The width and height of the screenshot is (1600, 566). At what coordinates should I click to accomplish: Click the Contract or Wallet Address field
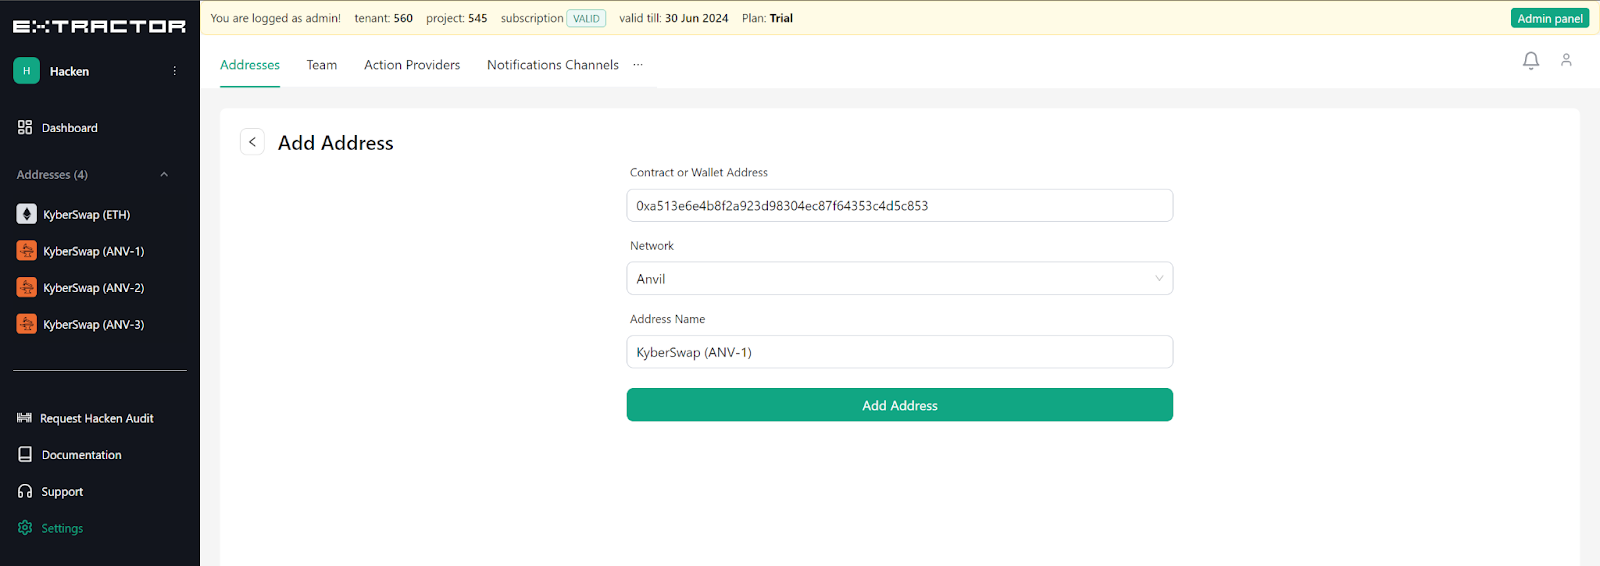coord(899,205)
